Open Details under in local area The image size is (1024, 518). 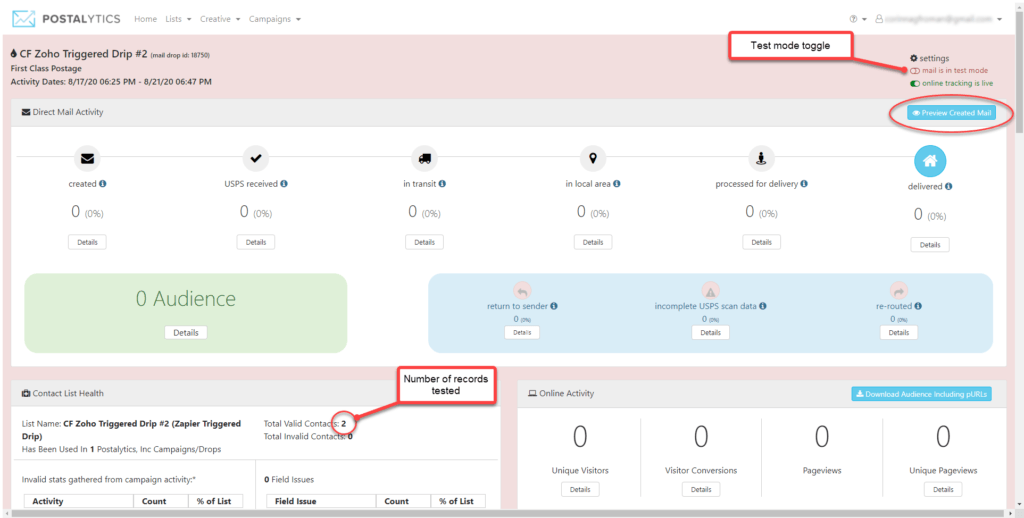pyautogui.click(x=593, y=242)
